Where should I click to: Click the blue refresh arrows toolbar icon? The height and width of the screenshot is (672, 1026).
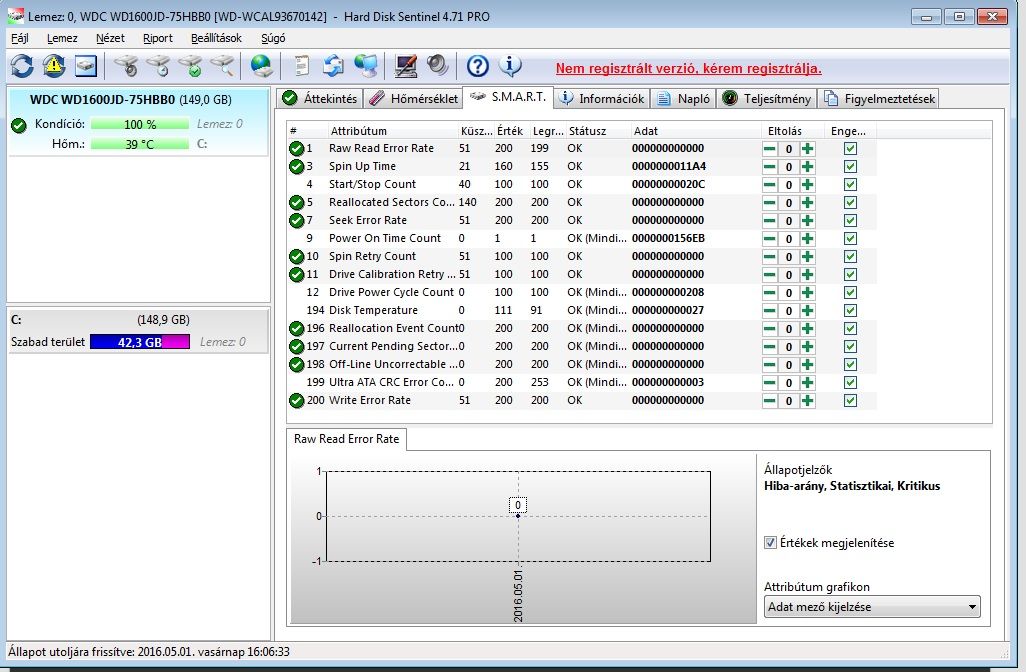coord(22,65)
